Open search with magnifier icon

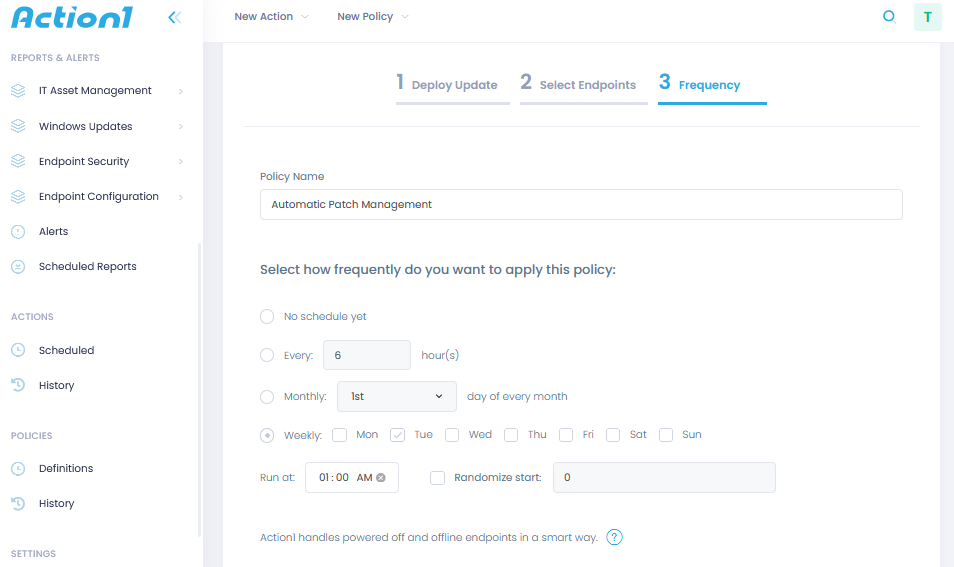click(x=889, y=16)
